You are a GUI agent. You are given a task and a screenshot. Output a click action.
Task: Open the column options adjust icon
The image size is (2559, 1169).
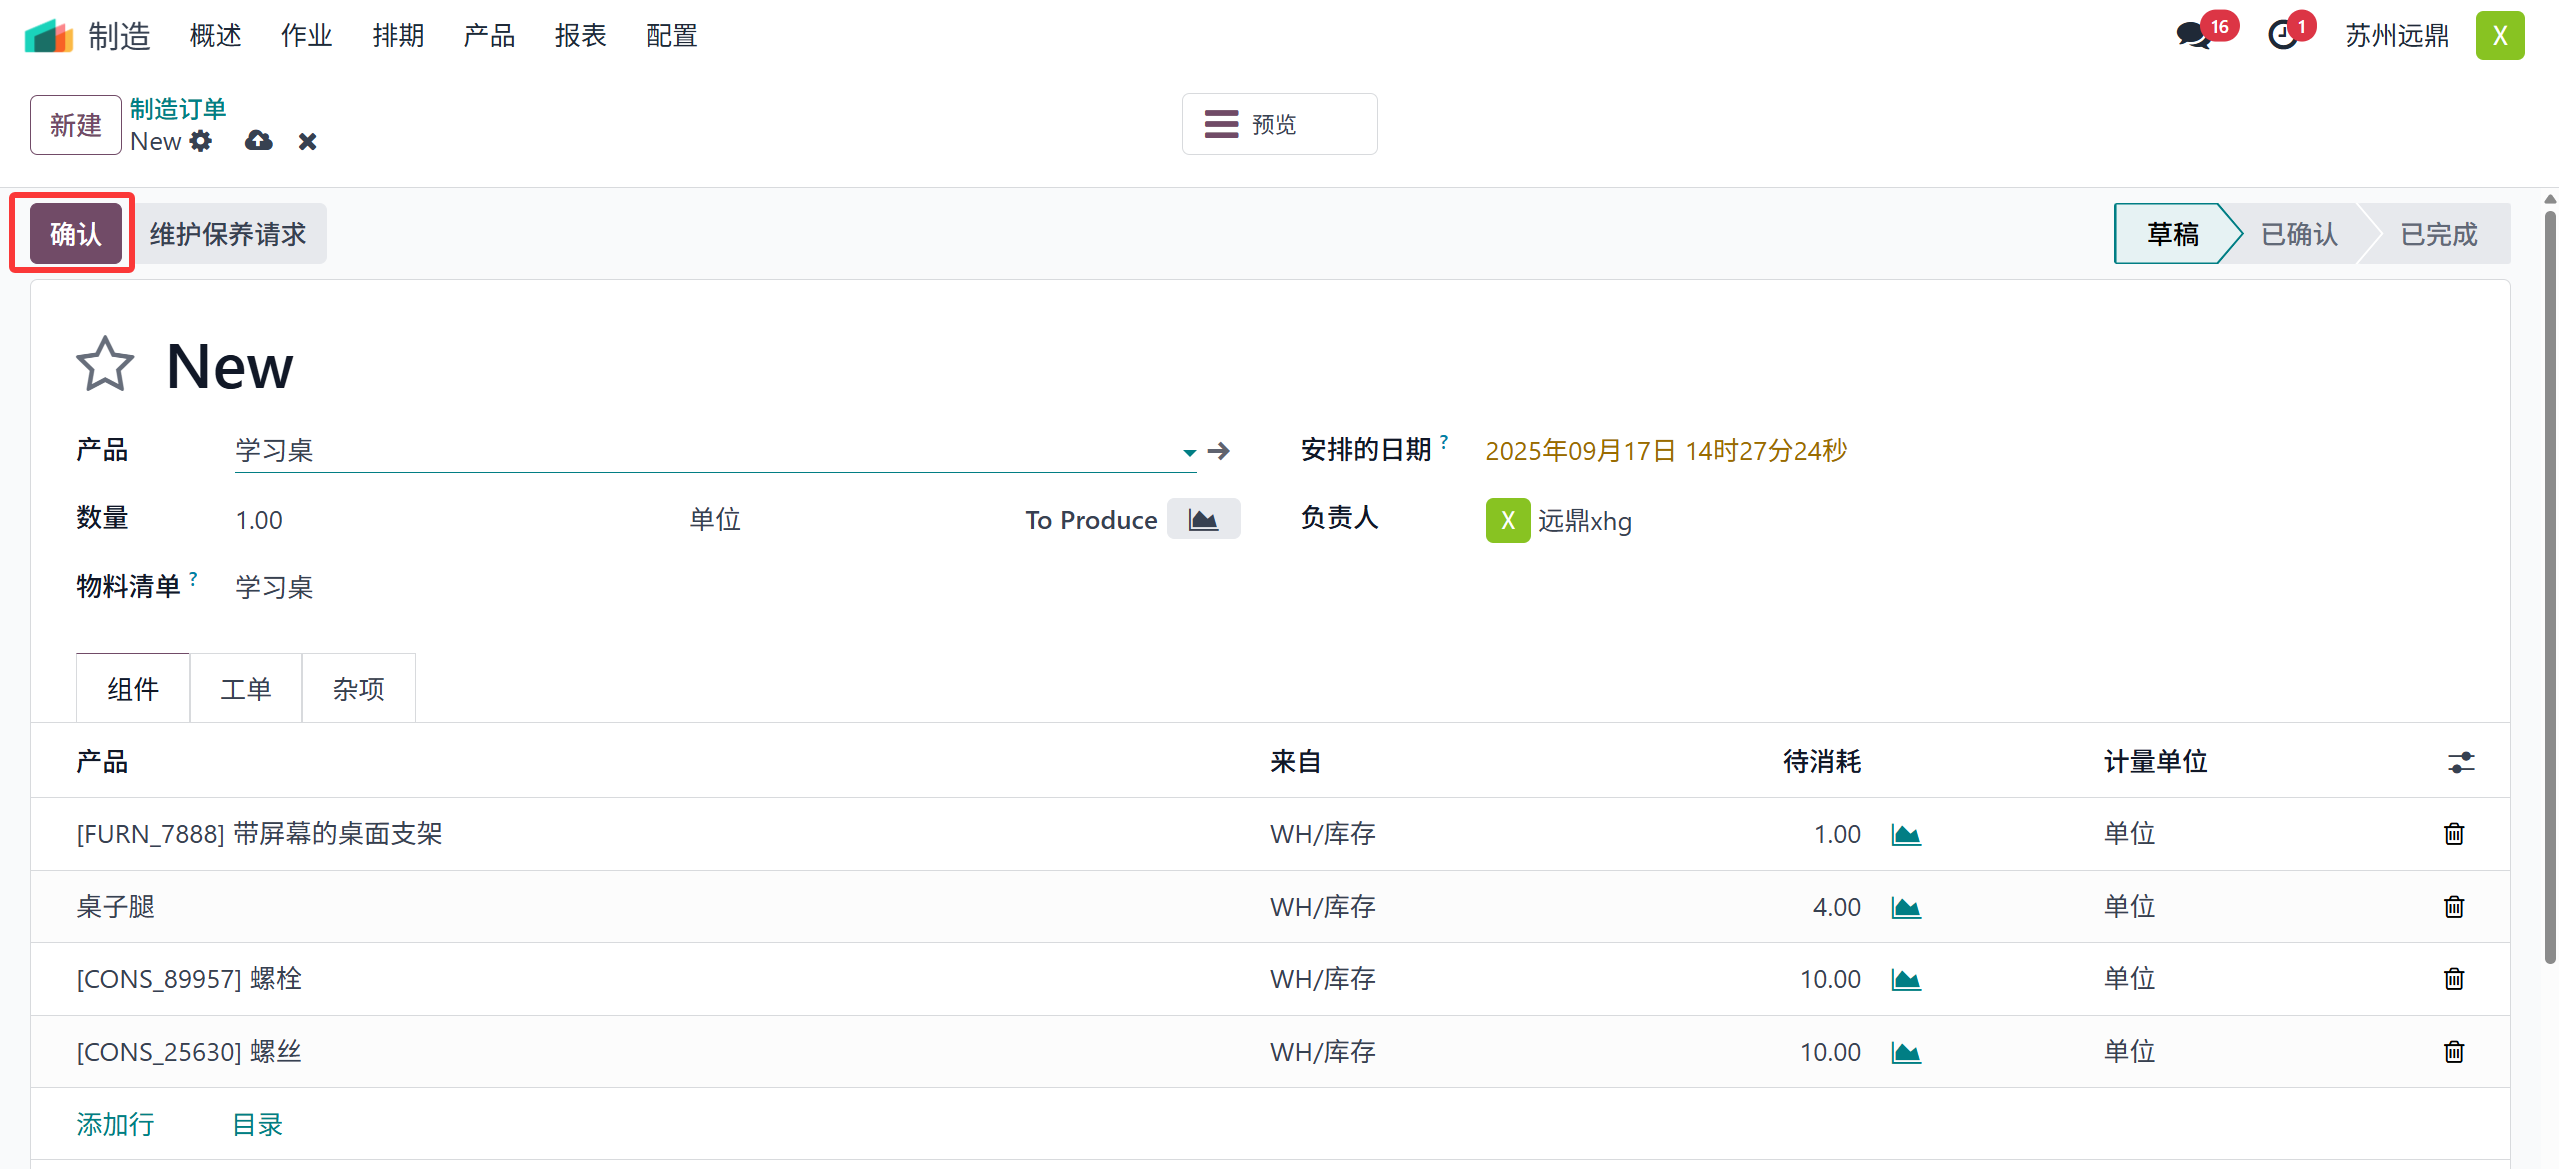point(2460,762)
